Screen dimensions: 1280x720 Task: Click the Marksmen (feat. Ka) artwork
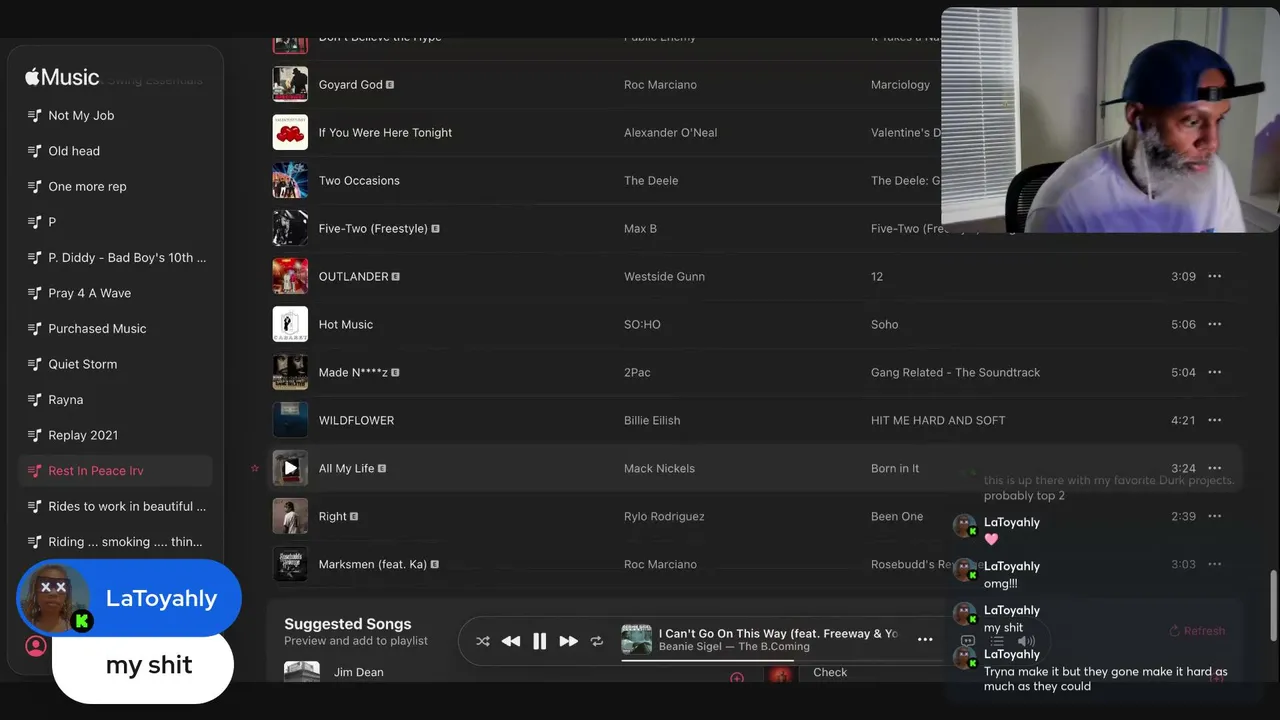click(x=290, y=564)
